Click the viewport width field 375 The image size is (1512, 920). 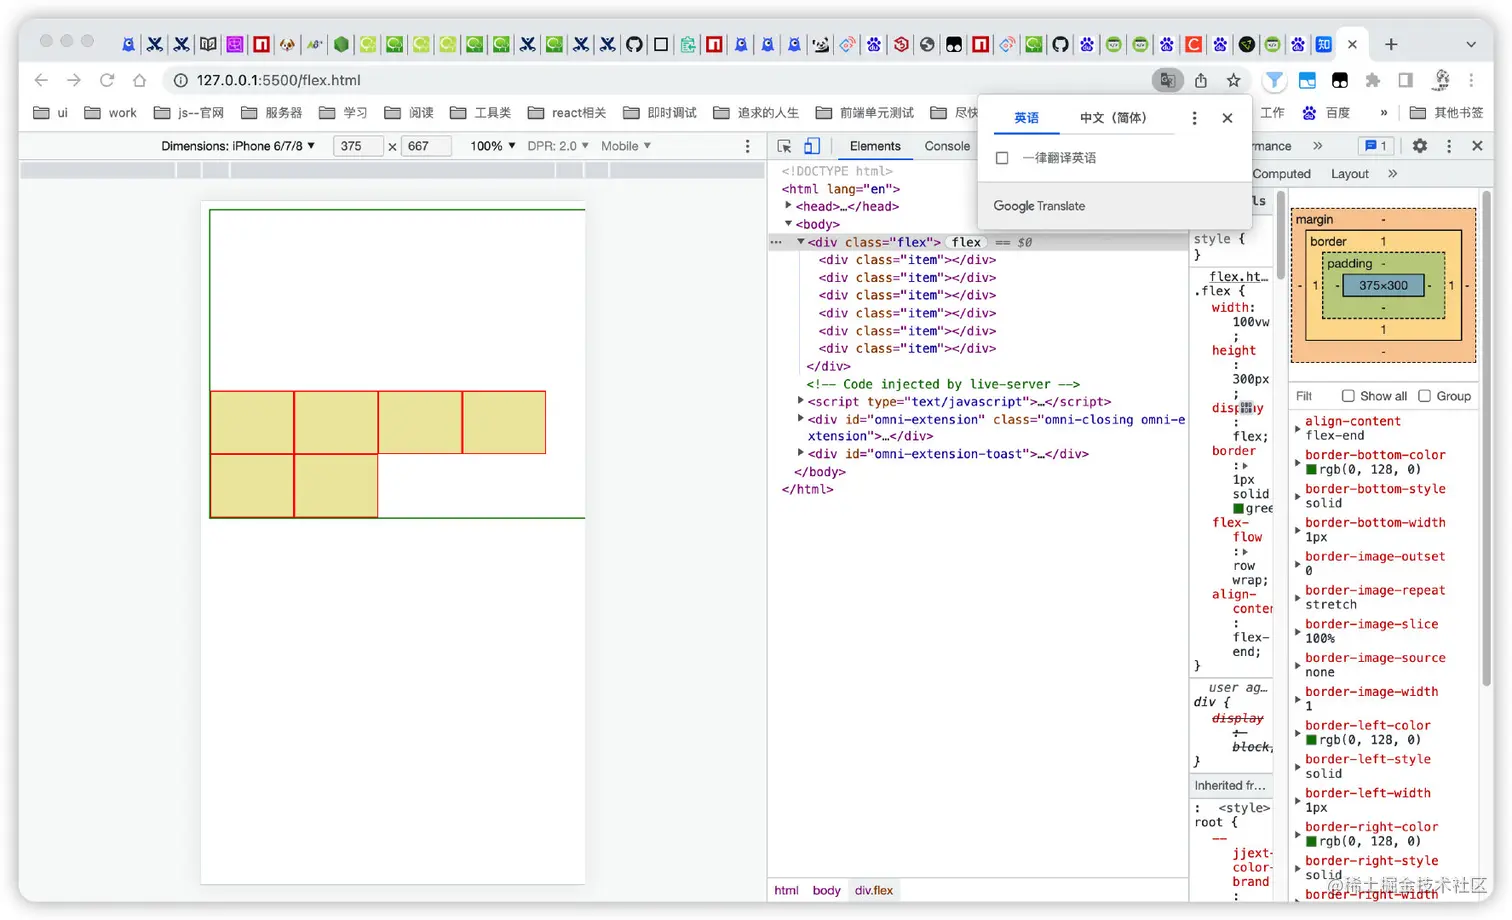tap(358, 146)
